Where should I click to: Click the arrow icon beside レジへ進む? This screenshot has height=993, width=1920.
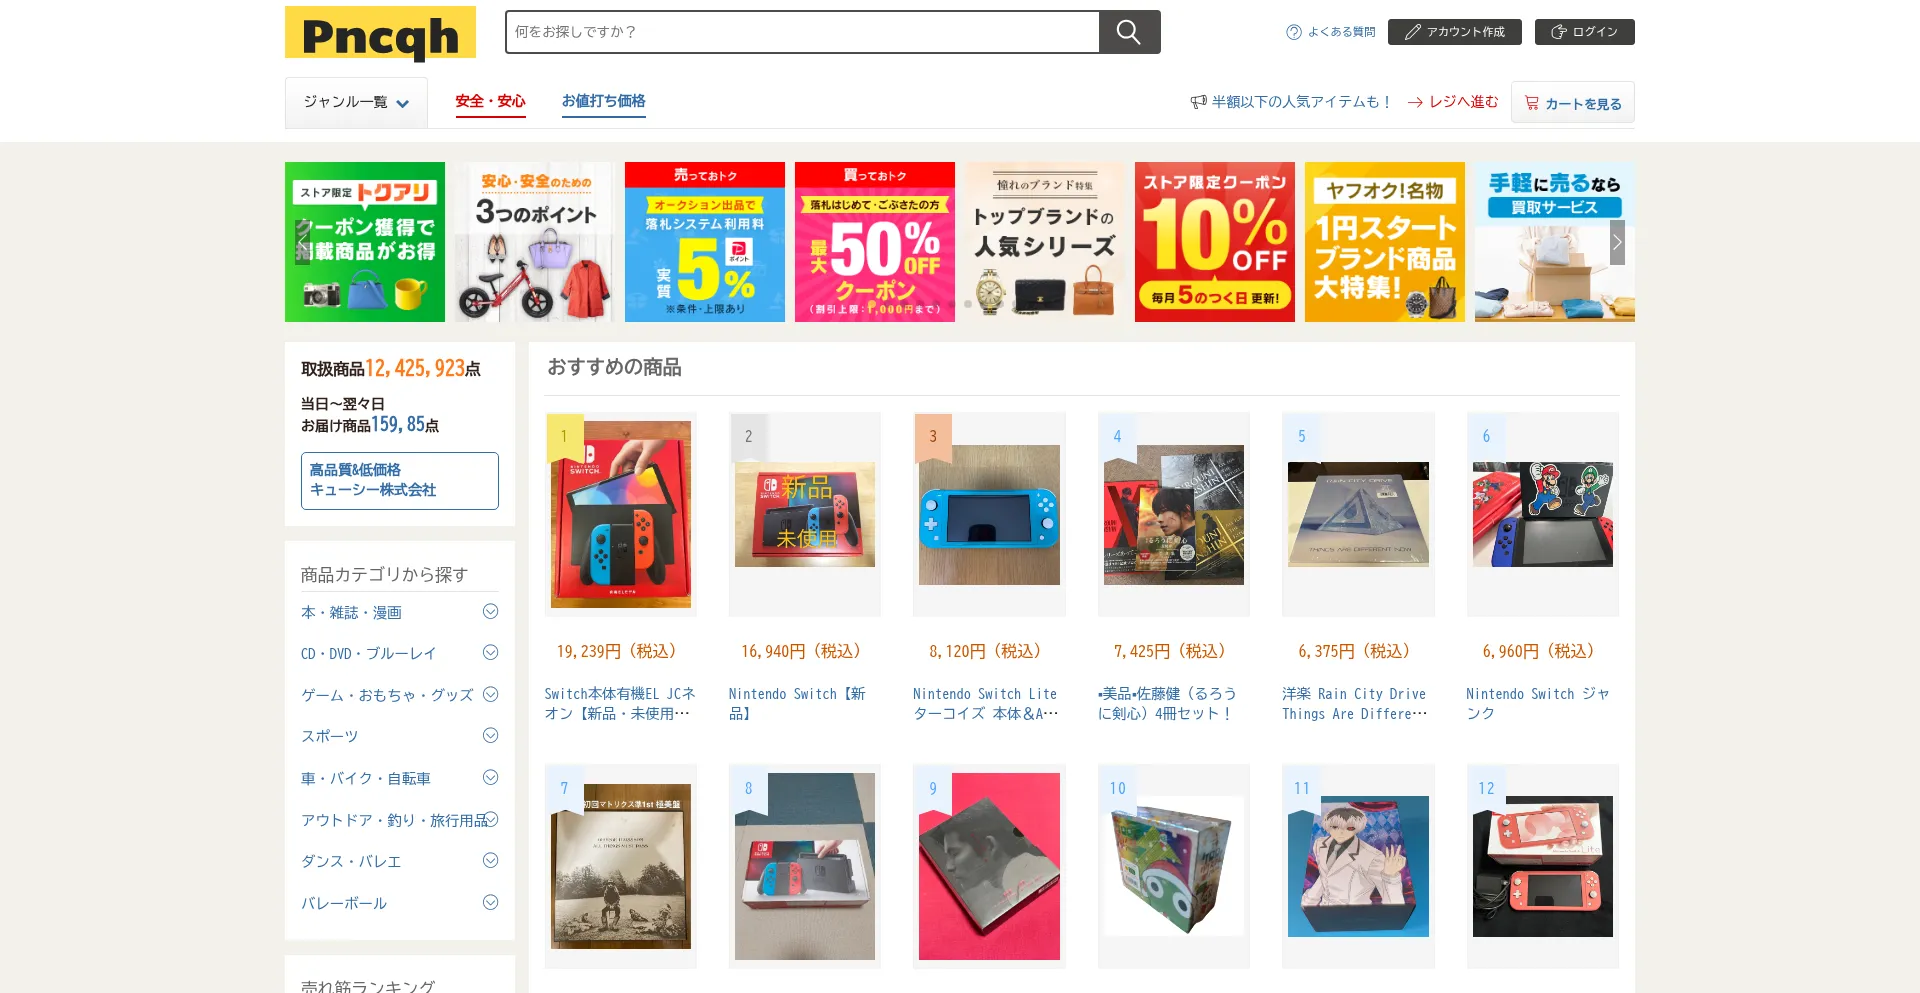tap(1415, 102)
